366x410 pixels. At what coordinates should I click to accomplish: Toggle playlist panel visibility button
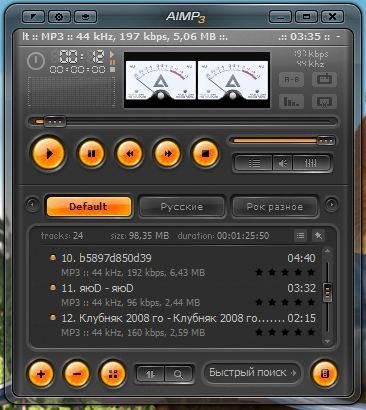tap(254, 163)
